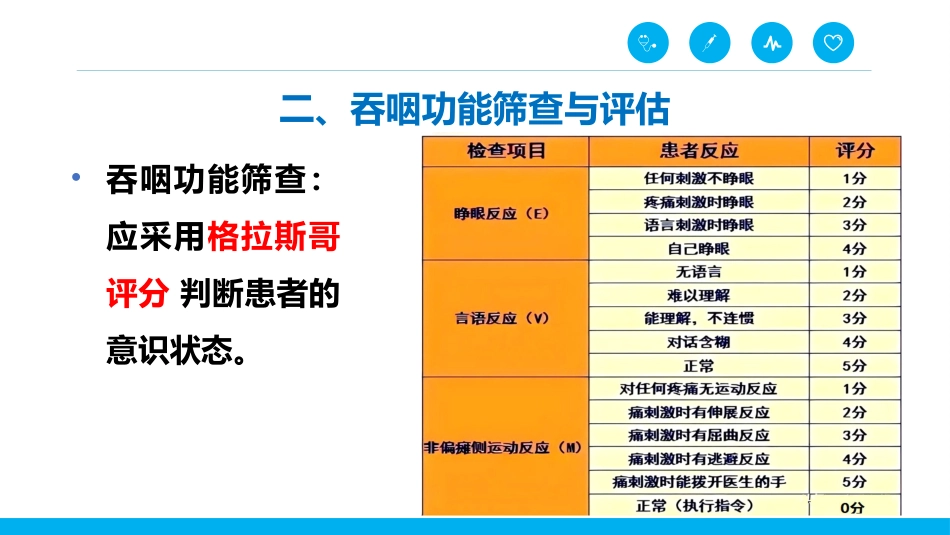Click the table header 患者反应
The image size is (950, 535).
tap(699, 151)
